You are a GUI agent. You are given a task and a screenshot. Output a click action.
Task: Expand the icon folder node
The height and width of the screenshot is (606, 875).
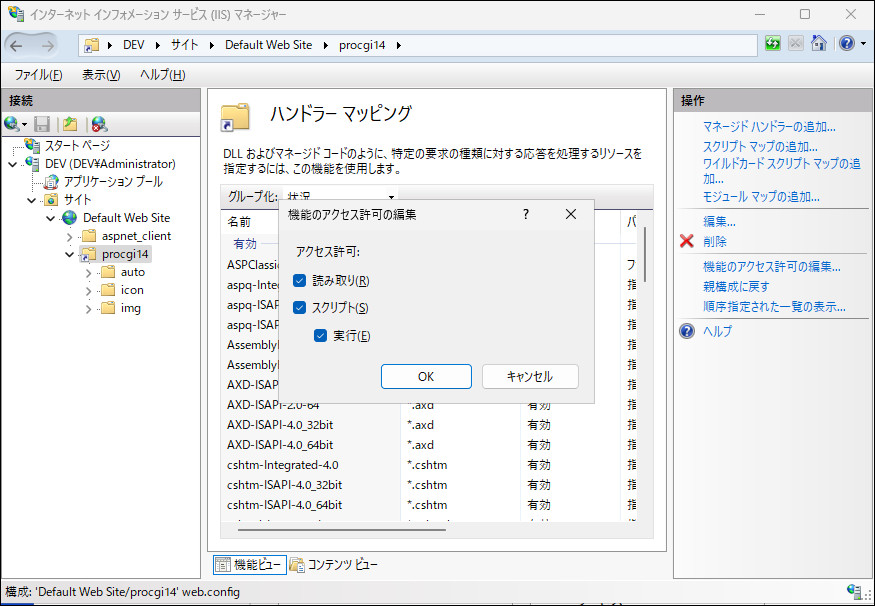point(89,291)
